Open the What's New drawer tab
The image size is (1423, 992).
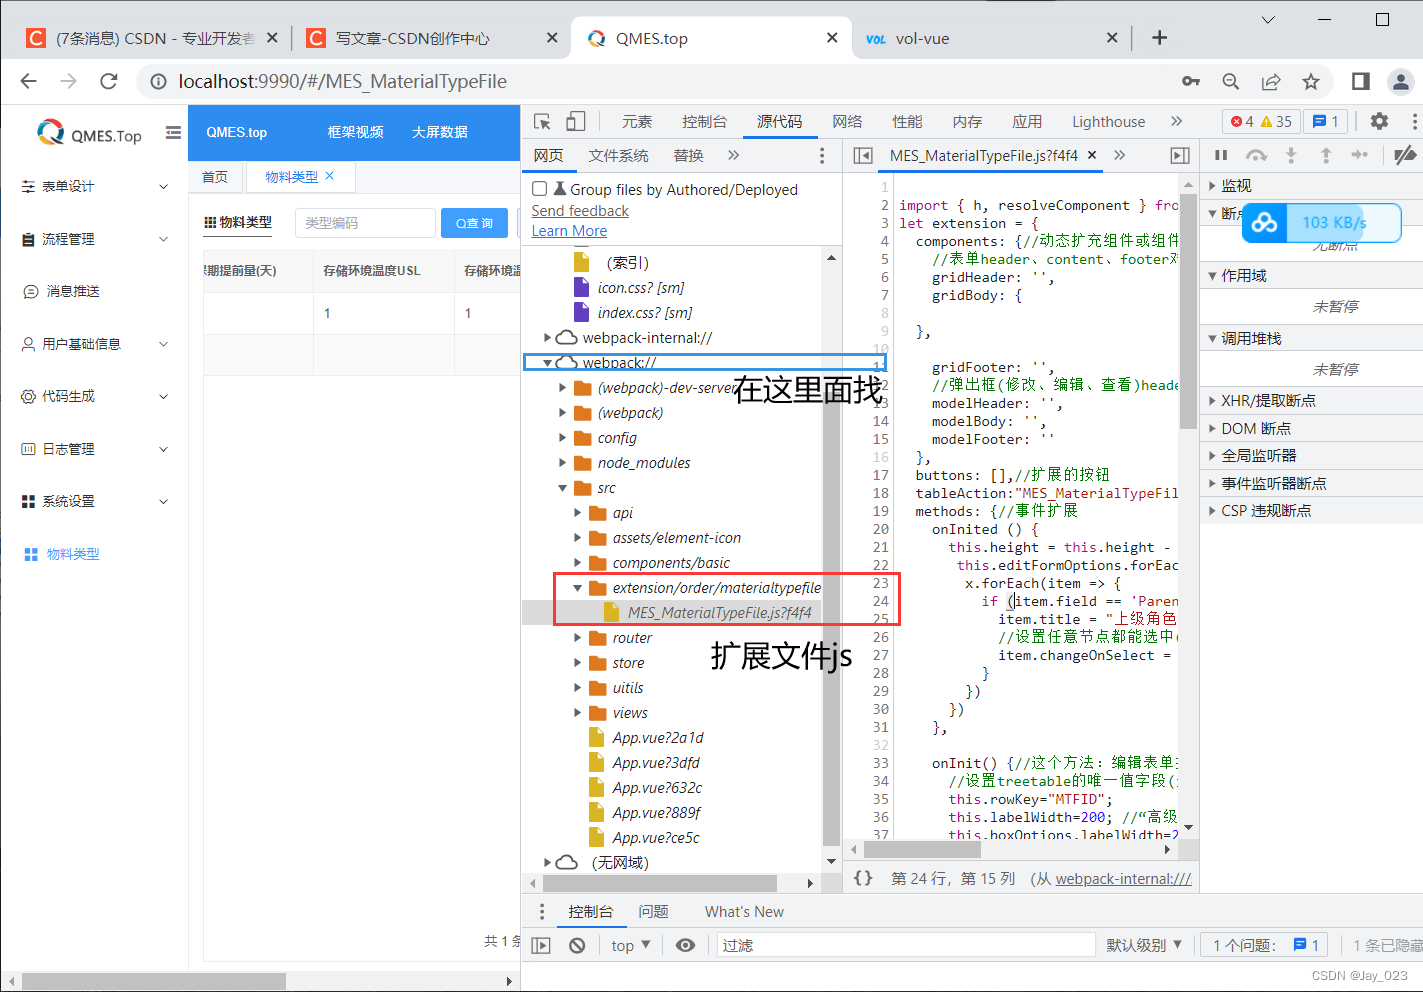[744, 912]
